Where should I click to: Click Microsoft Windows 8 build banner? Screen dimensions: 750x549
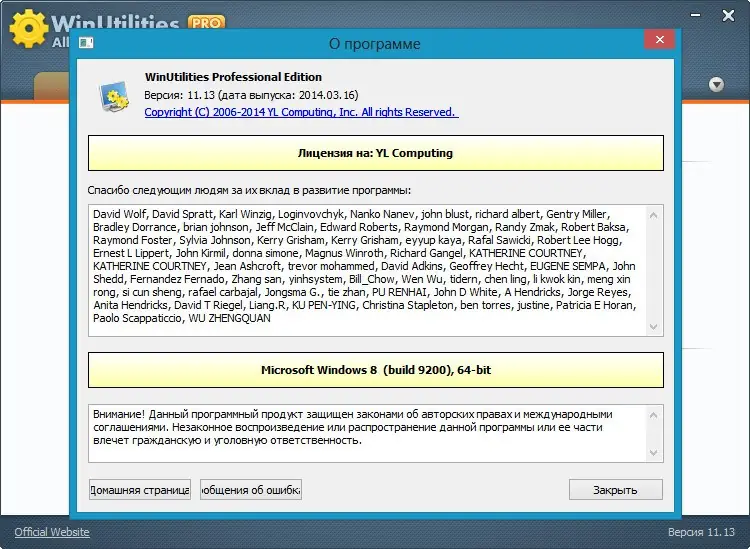(375, 370)
